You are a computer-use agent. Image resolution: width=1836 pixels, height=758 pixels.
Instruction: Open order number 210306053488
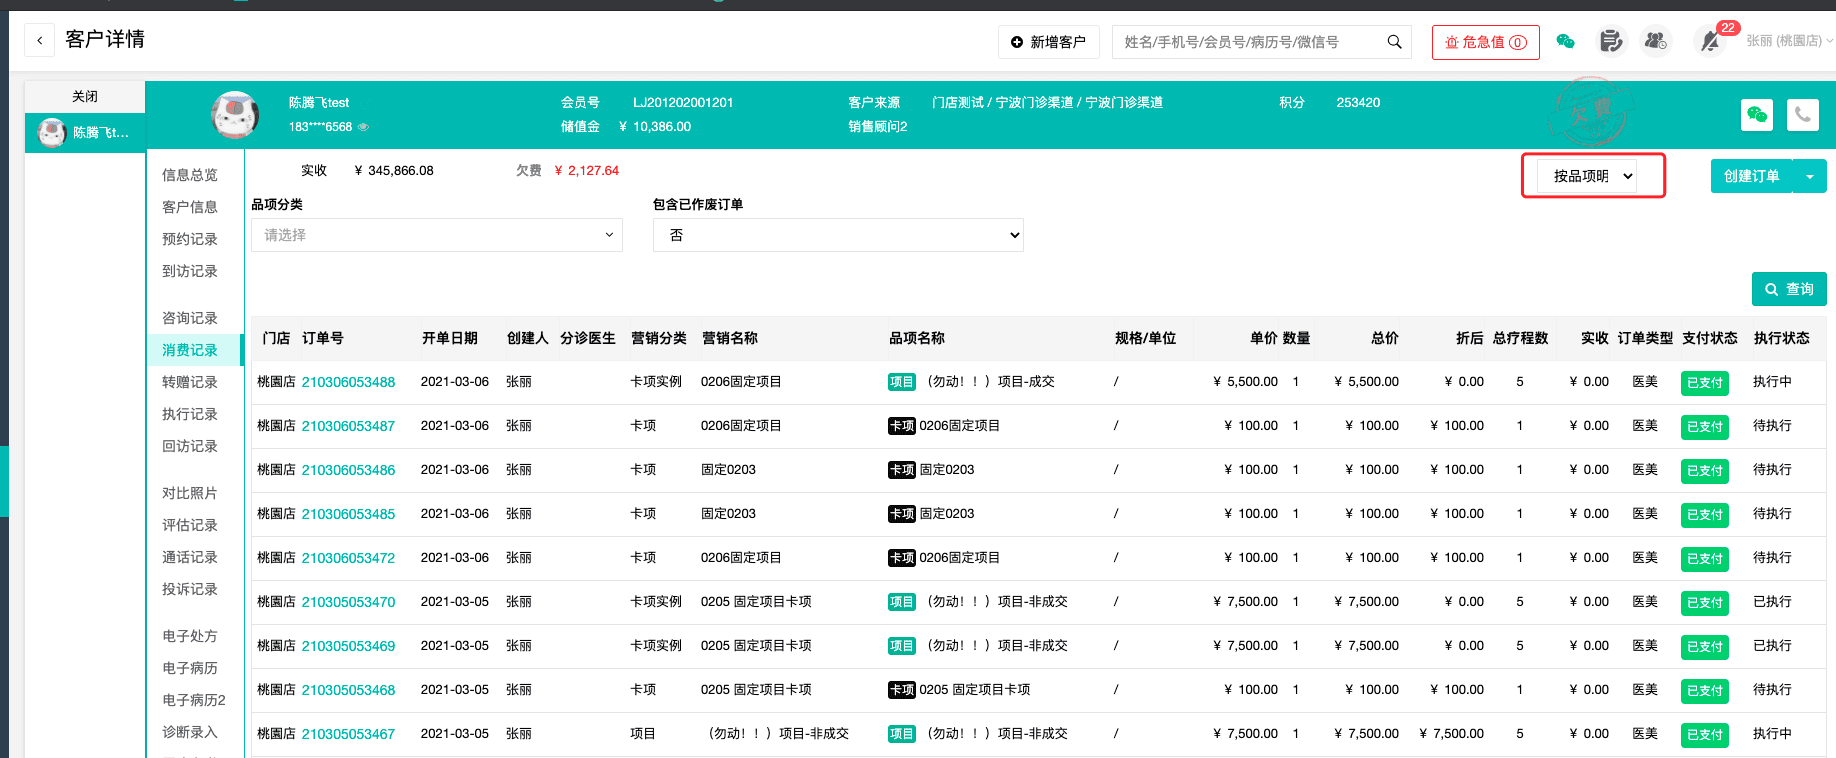click(x=348, y=382)
